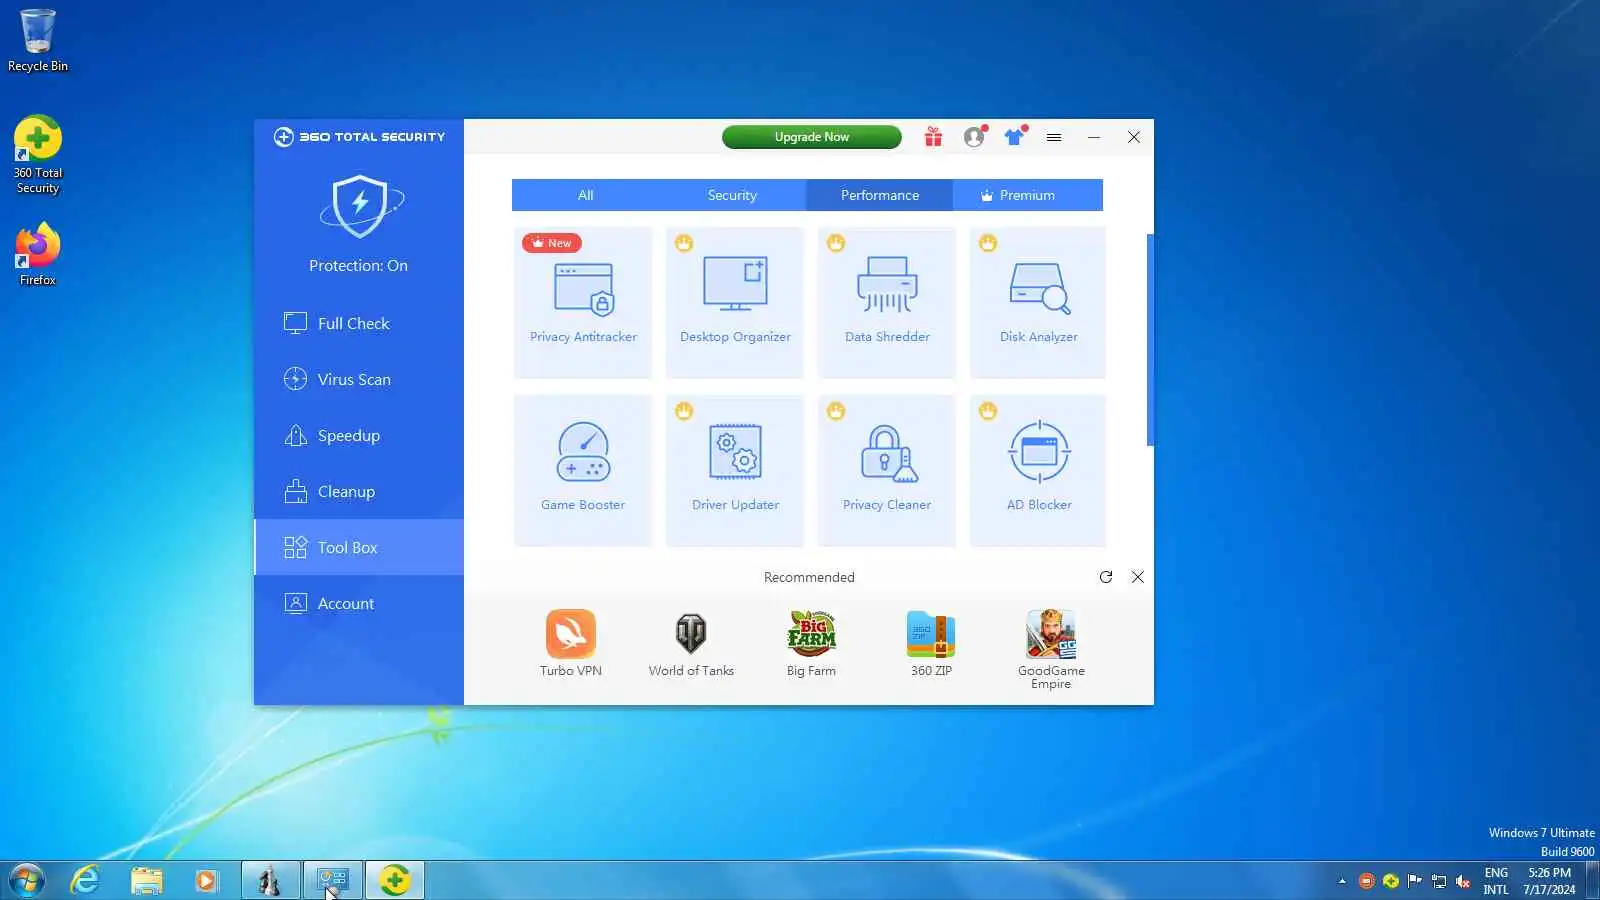Go to Full Check in sidebar

[359, 323]
